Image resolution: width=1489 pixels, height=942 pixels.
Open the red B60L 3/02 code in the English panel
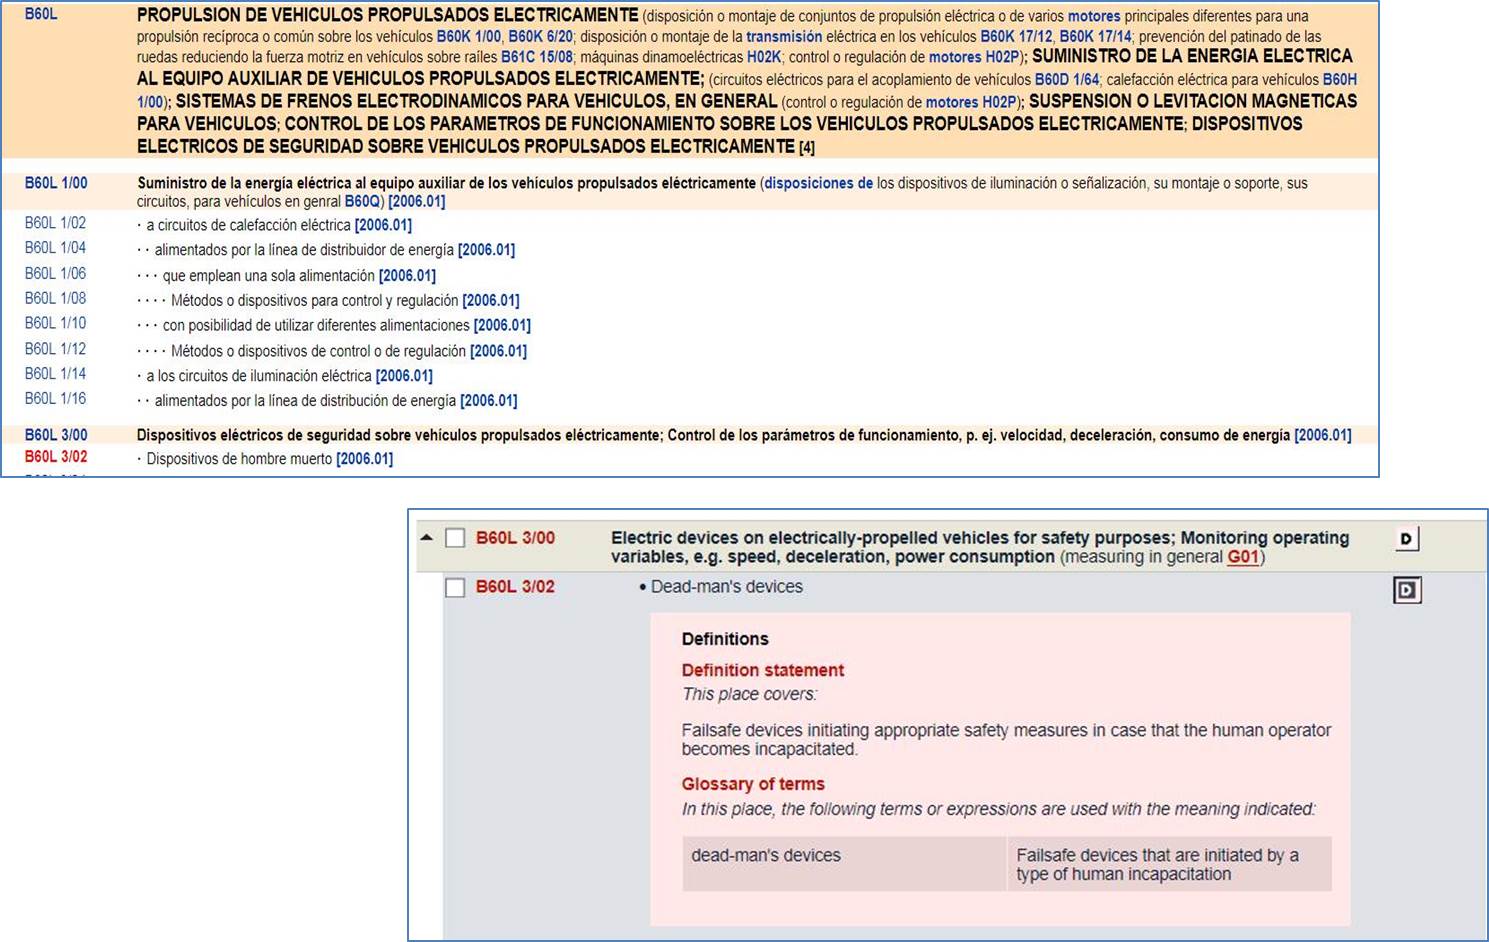click(515, 587)
